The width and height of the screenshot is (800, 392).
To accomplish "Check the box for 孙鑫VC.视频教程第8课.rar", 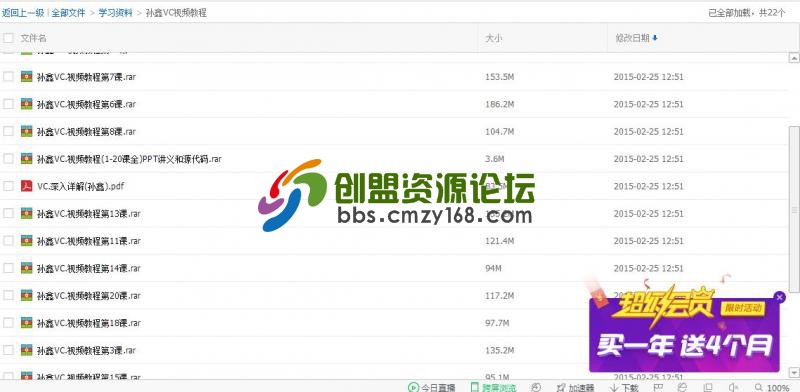I will [x=8, y=131].
